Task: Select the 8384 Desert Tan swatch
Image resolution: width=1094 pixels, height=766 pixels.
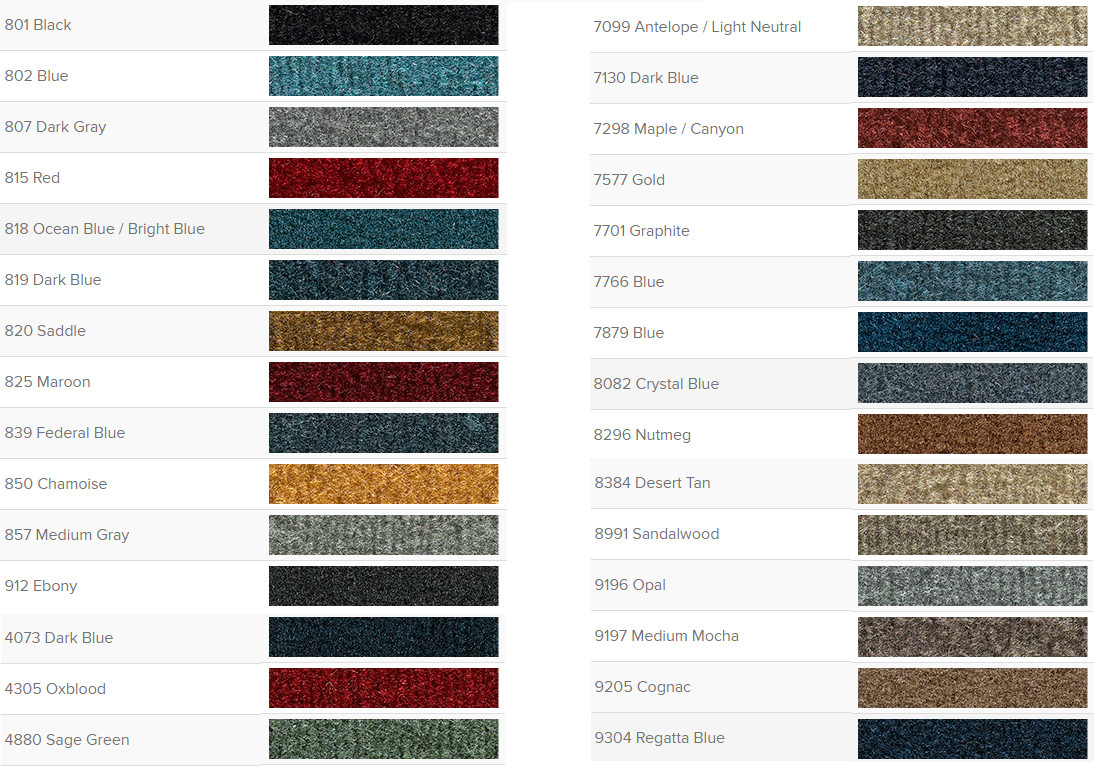Action: pyautogui.click(x=973, y=484)
